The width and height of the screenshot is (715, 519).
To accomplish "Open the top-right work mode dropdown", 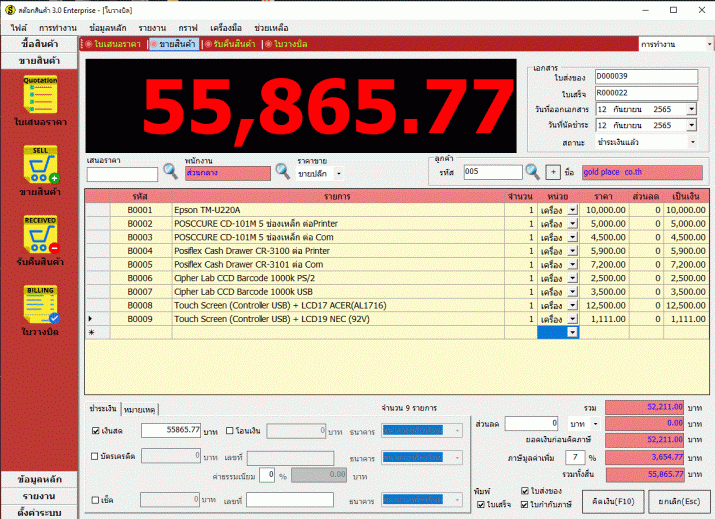I will [x=709, y=44].
